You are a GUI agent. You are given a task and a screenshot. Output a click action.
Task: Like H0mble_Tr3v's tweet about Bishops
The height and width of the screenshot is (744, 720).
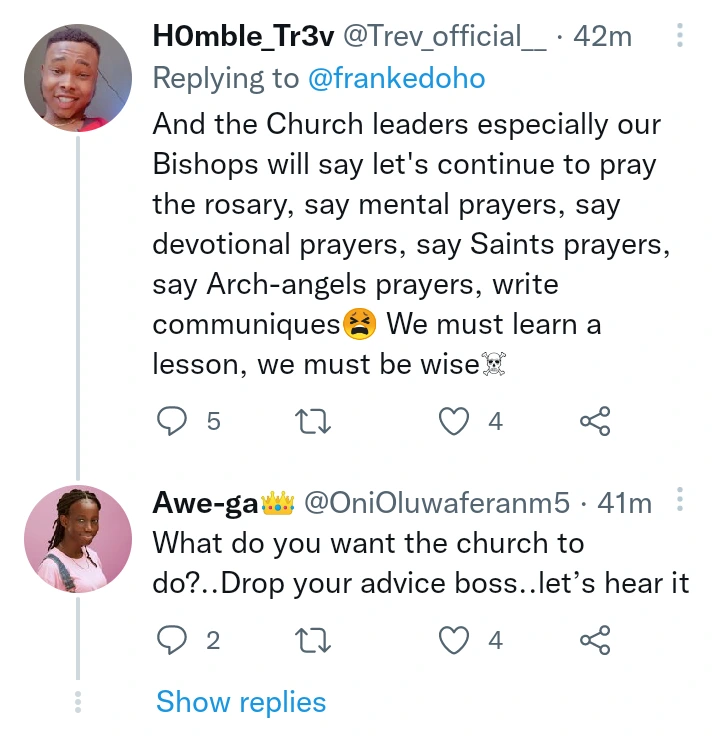455,422
